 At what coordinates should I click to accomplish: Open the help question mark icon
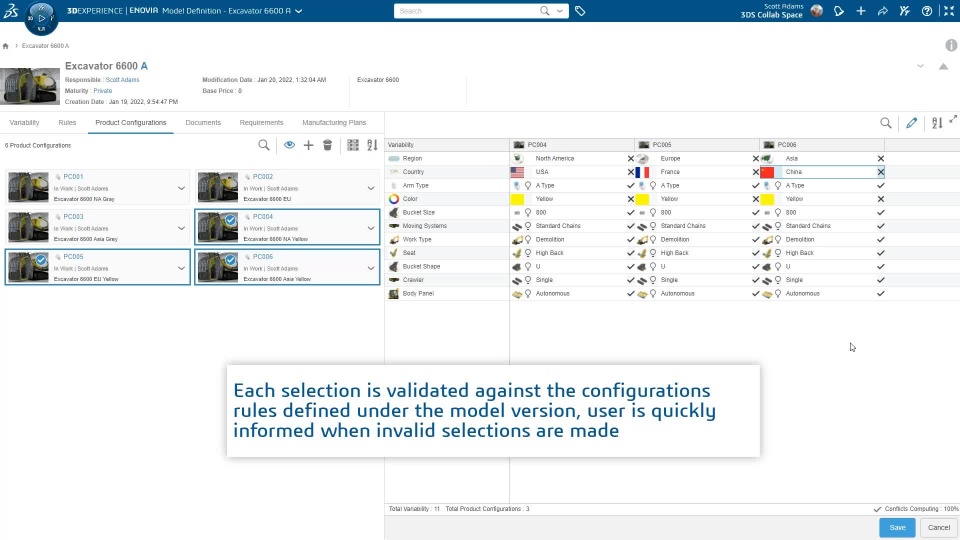927,11
